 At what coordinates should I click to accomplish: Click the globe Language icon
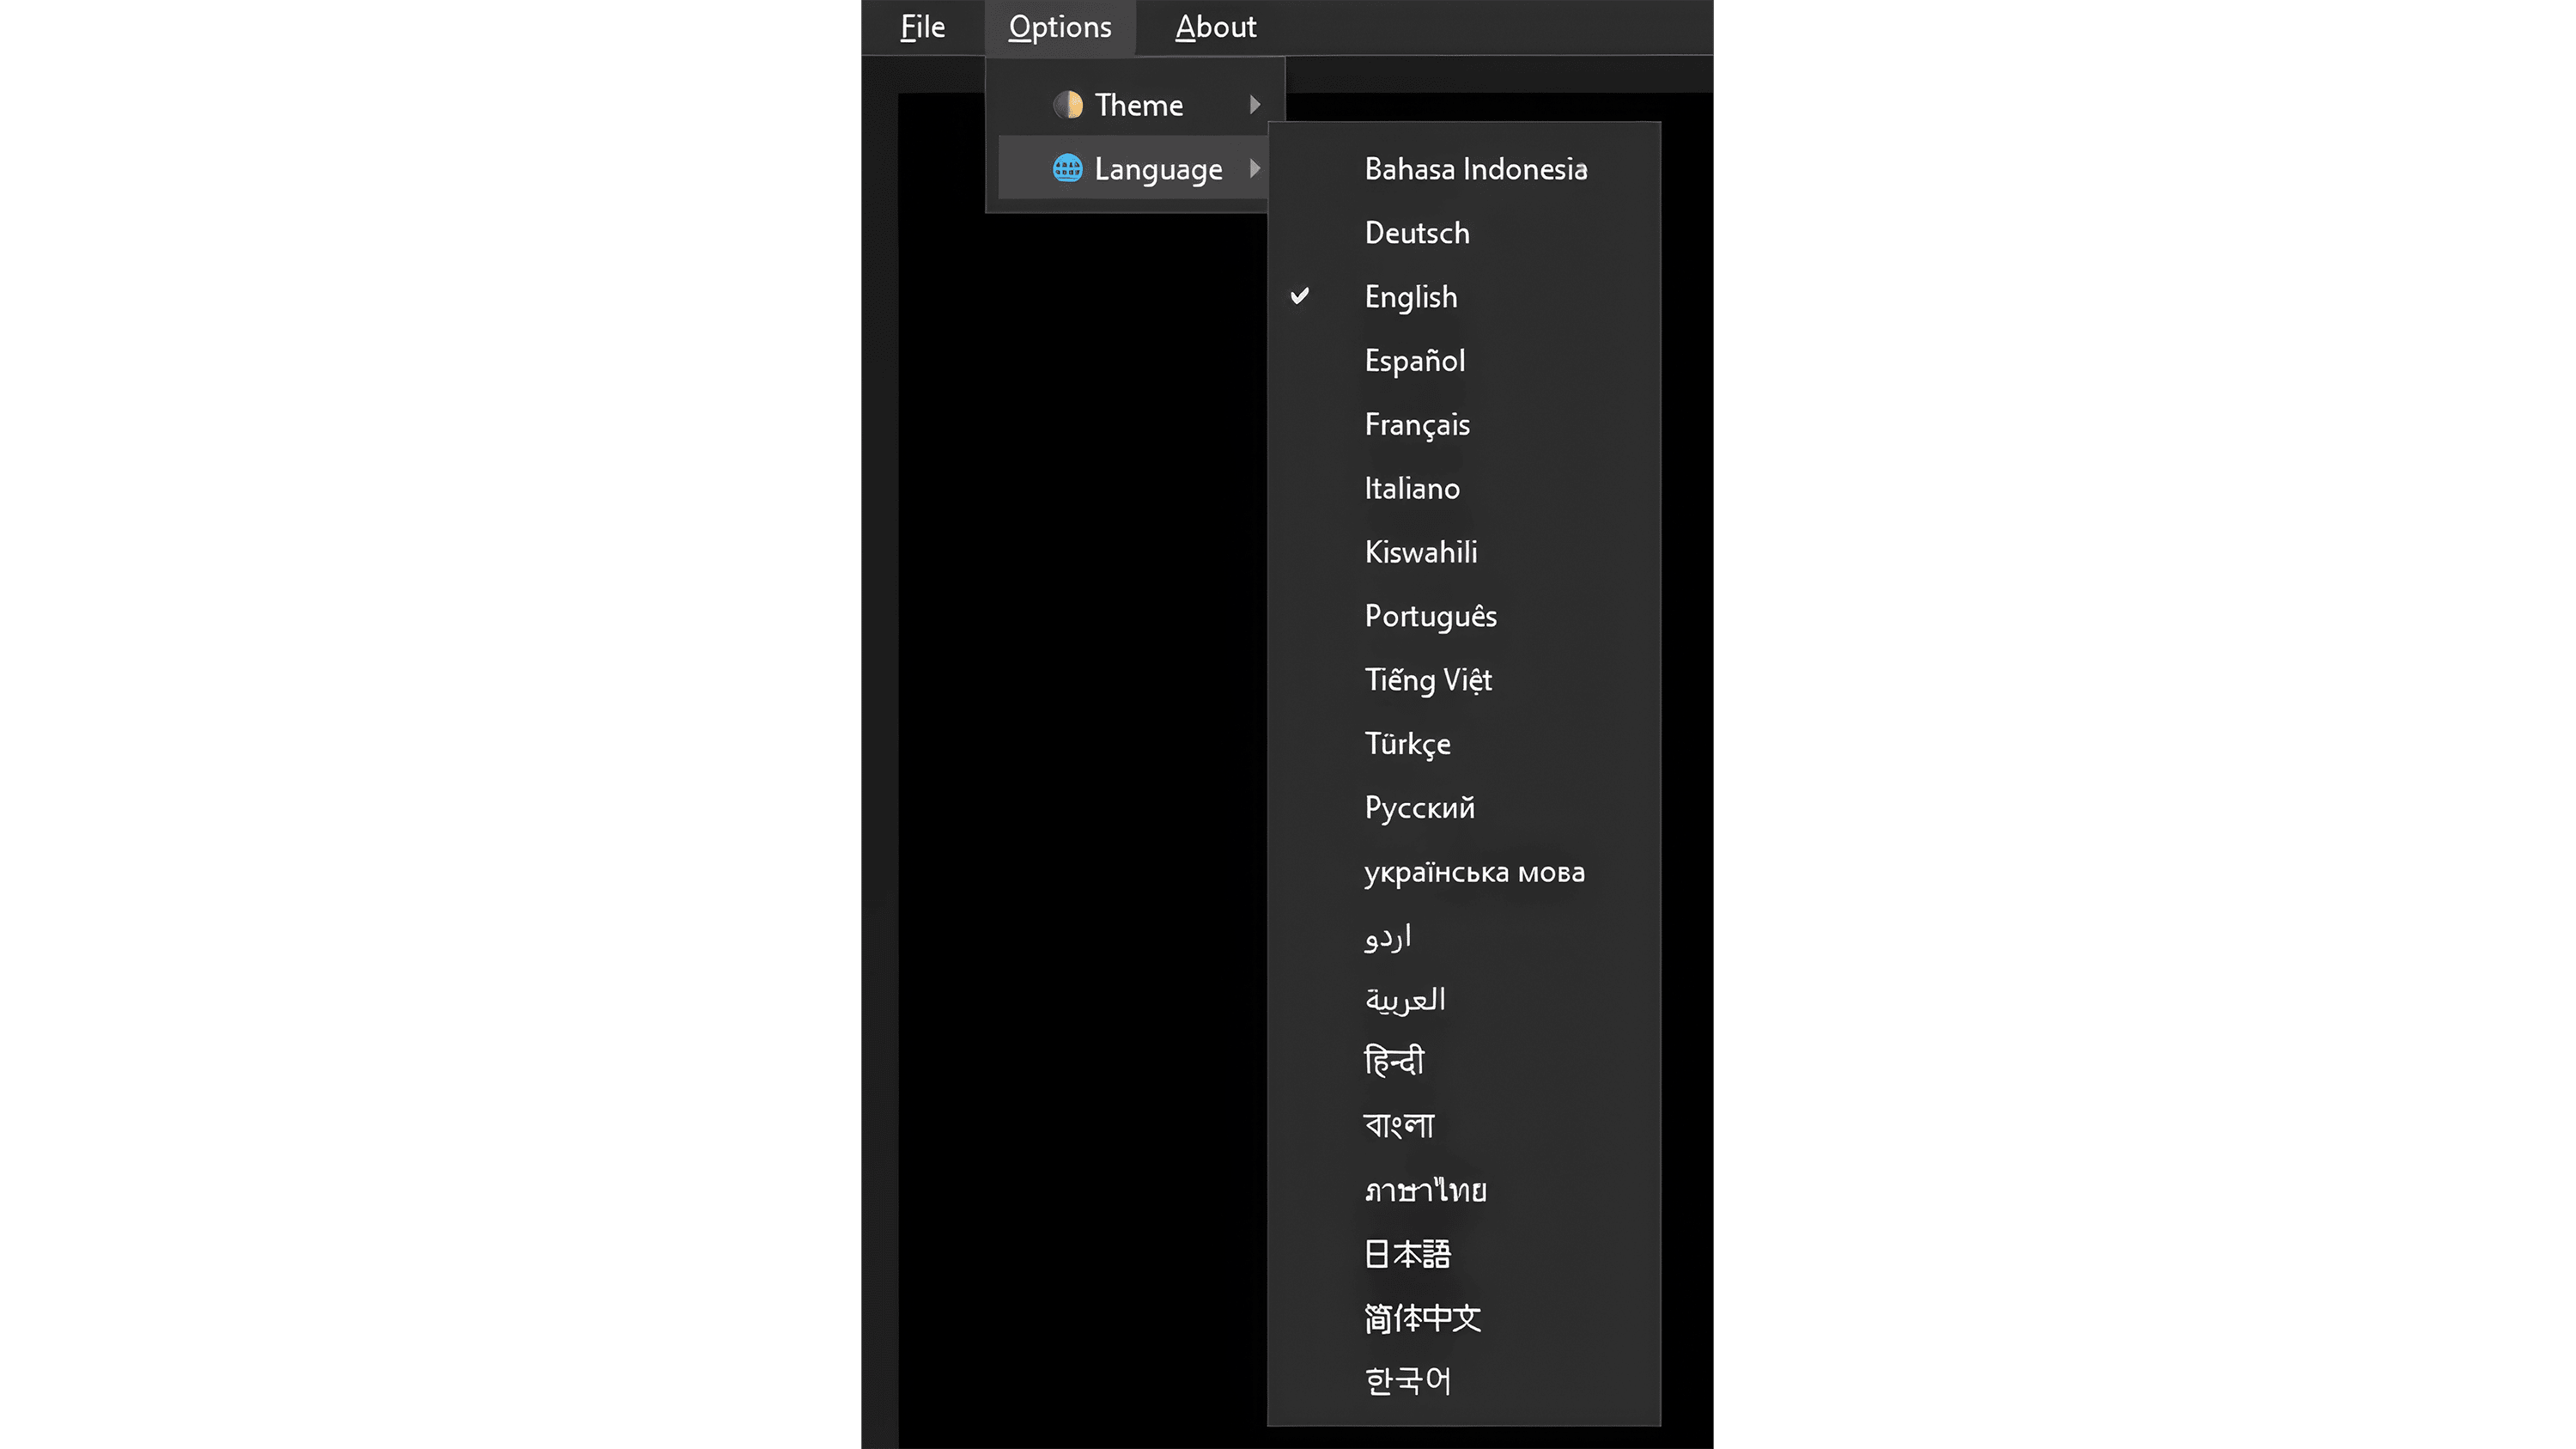[x=1067, y=169]
